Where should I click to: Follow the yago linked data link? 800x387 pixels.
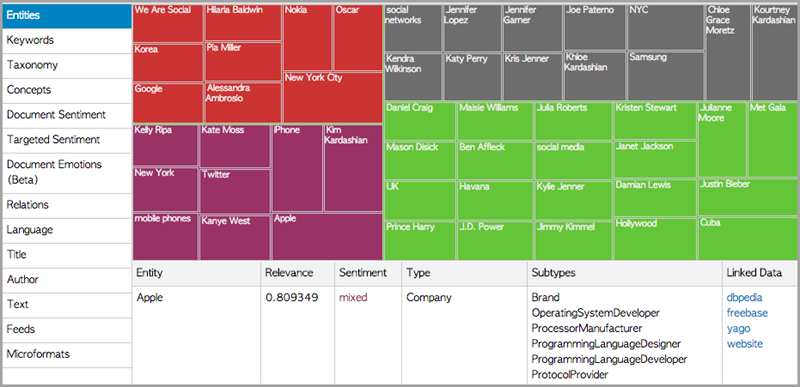[738, 328]
